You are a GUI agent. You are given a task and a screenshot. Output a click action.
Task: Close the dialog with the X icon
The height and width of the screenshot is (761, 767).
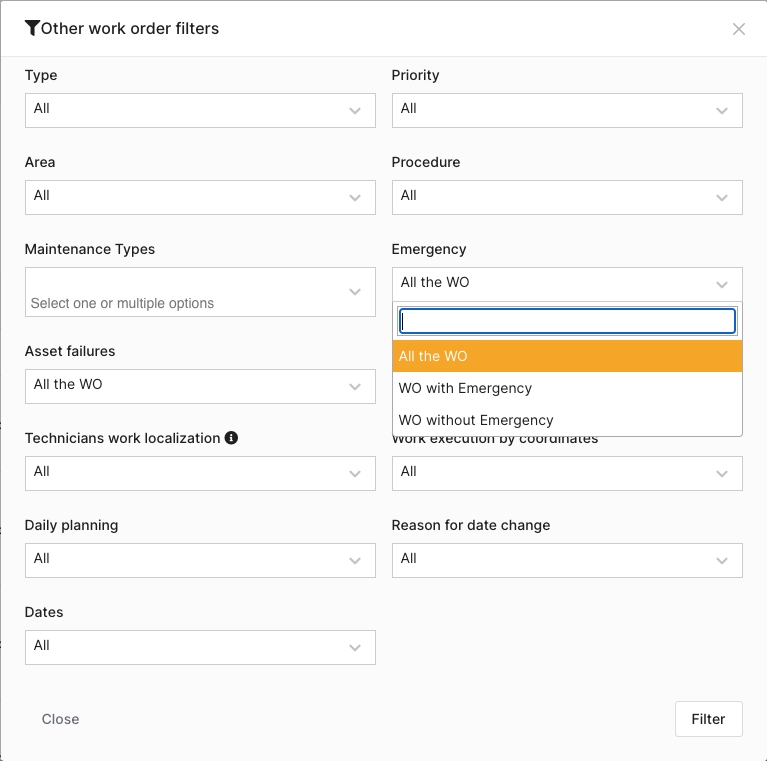tap(739, 29)
